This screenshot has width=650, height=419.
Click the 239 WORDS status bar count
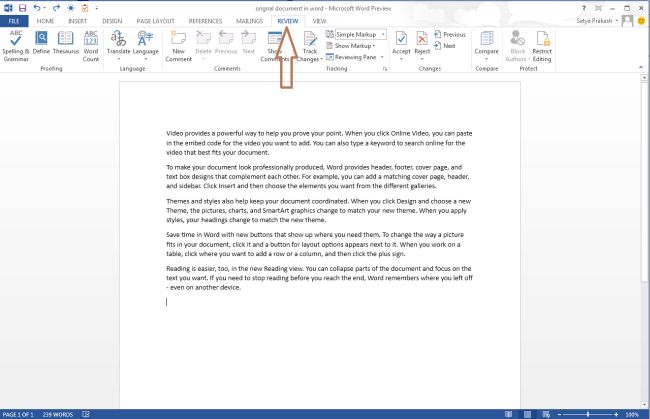[58, 414]
